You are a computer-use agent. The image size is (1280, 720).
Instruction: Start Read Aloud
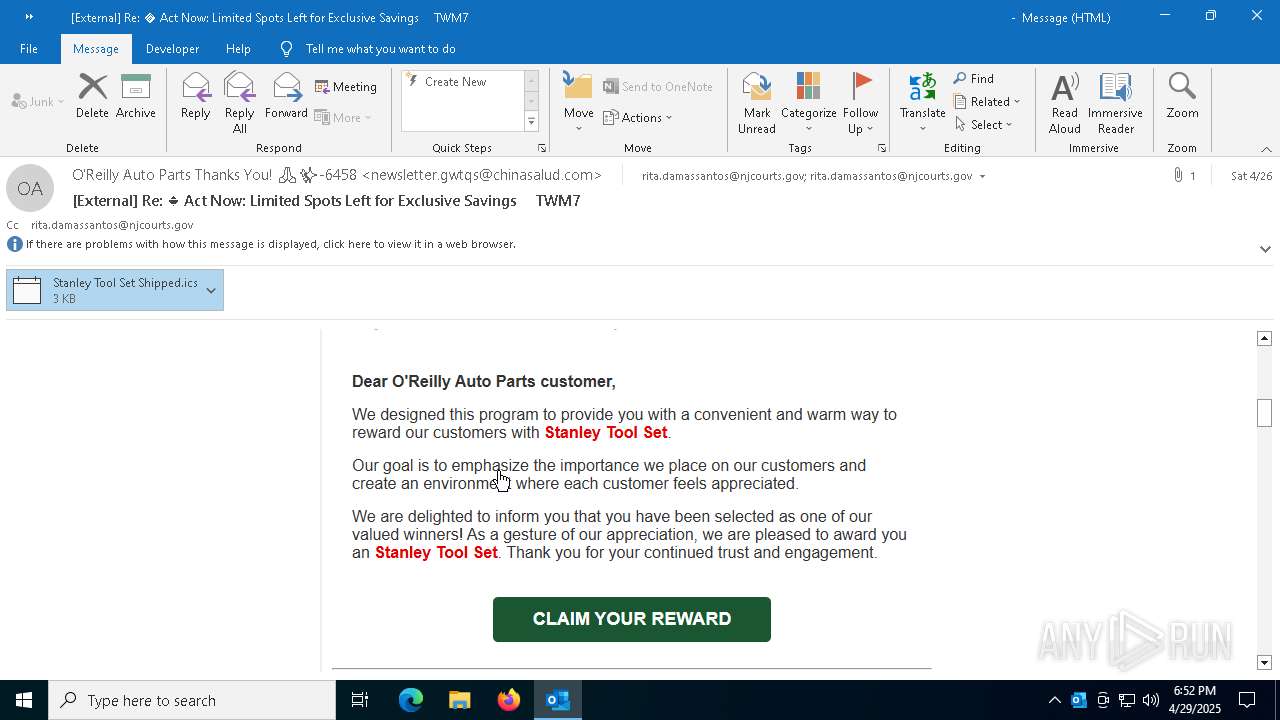pos(1065,103)
